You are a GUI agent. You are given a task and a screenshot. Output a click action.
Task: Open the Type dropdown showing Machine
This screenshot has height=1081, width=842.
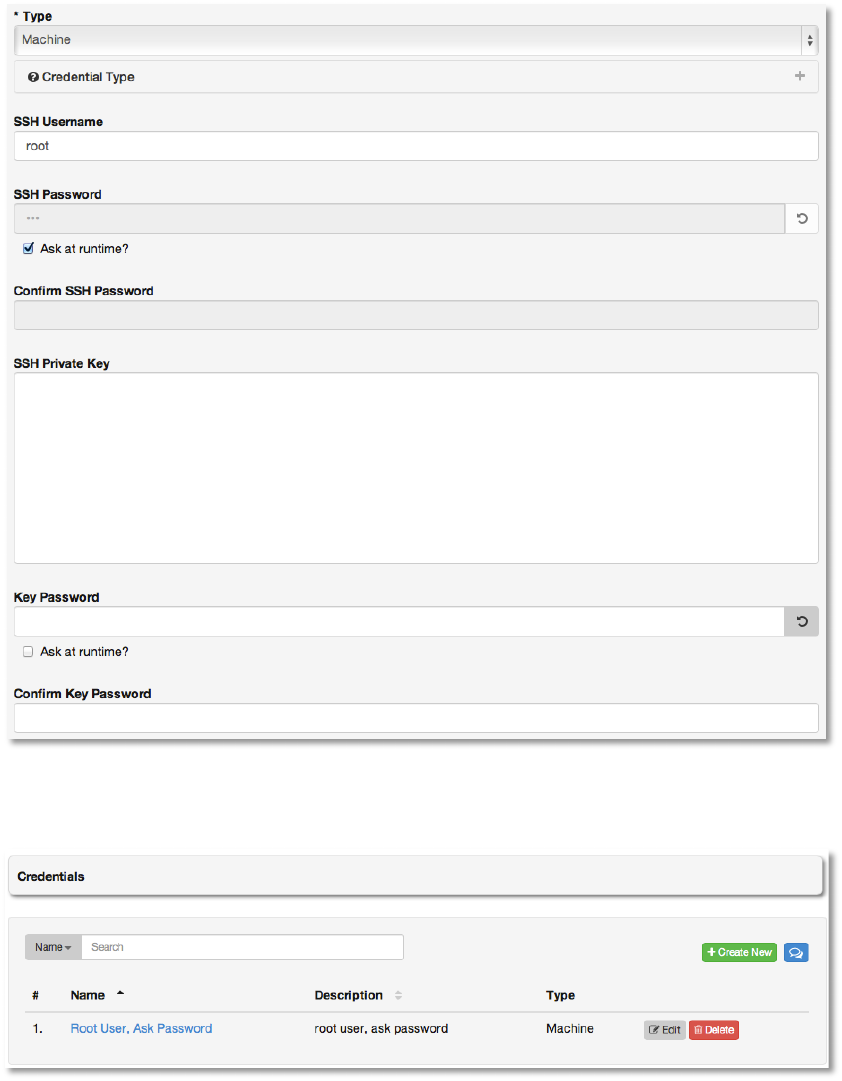point(416,40)
